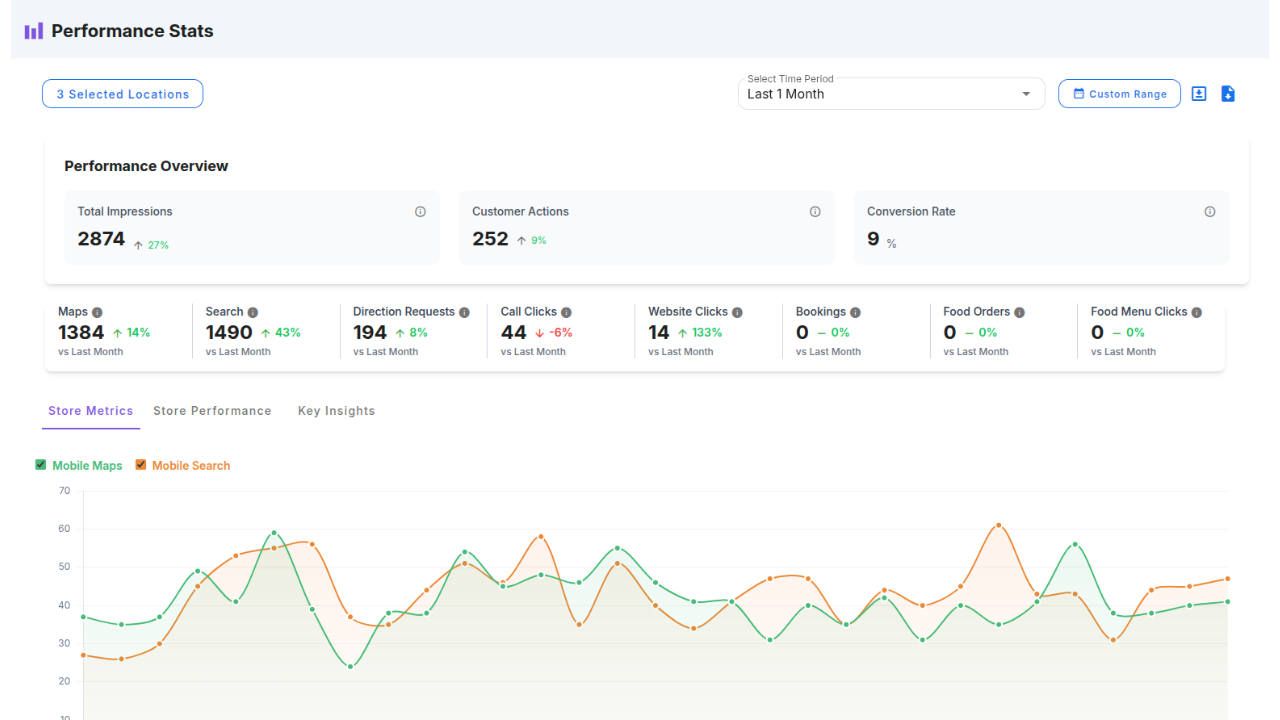The width and height of the screenshot is (1280, 720).
Task: Open the Custom Range date picker
Action: pos(1119,93)
